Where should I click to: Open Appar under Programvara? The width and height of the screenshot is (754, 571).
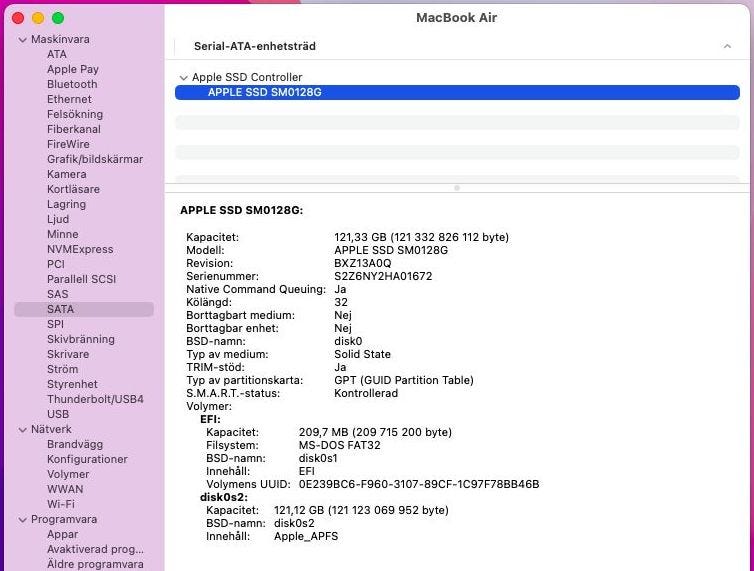tap(63, 534)
